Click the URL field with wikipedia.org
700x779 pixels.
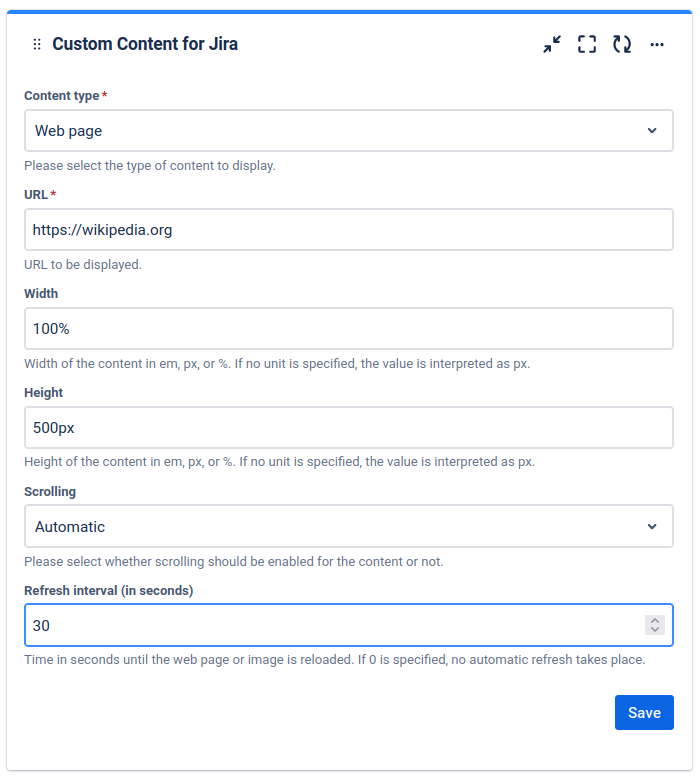(x=348, y=230)
